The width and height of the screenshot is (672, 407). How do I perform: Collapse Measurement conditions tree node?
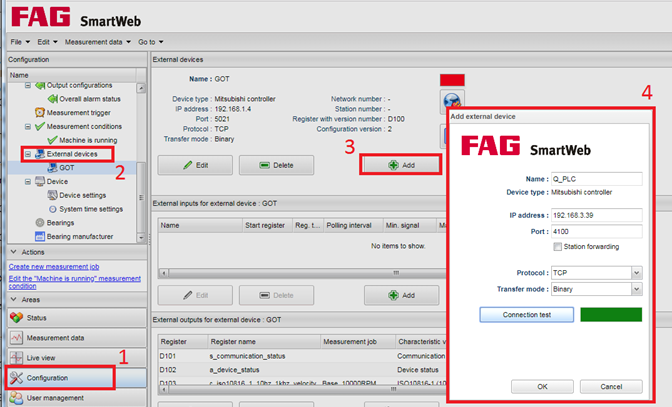click(x=28, y=126)
